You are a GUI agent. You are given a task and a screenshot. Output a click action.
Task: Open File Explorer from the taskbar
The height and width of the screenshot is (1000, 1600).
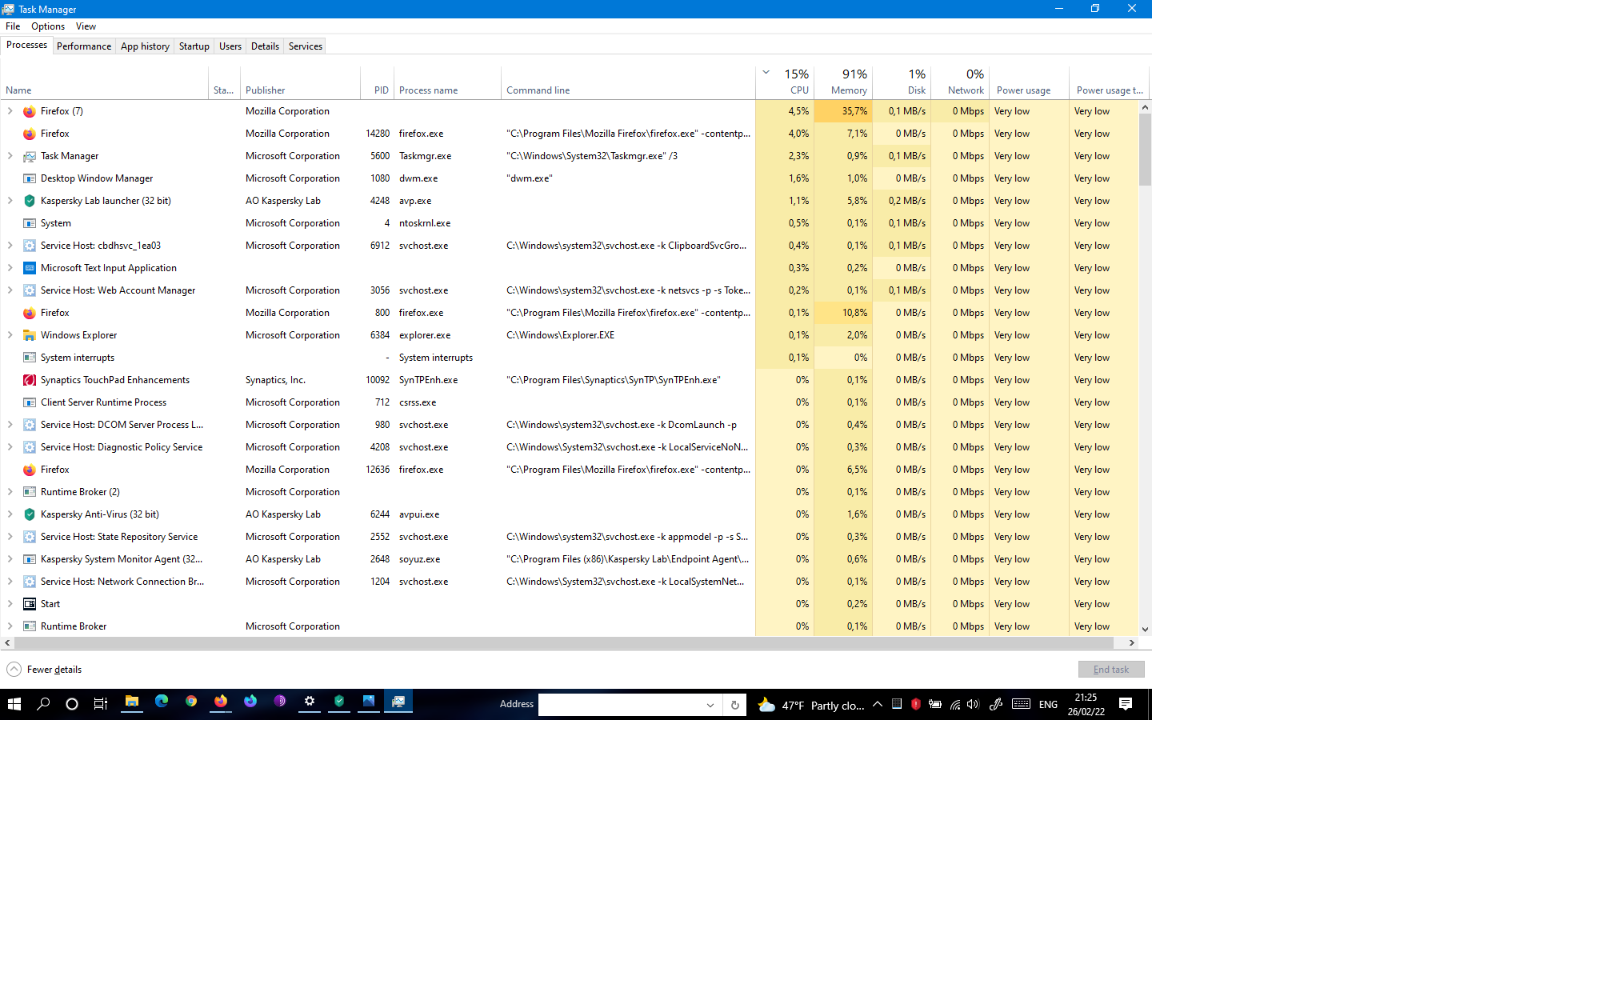coord(131,702)
